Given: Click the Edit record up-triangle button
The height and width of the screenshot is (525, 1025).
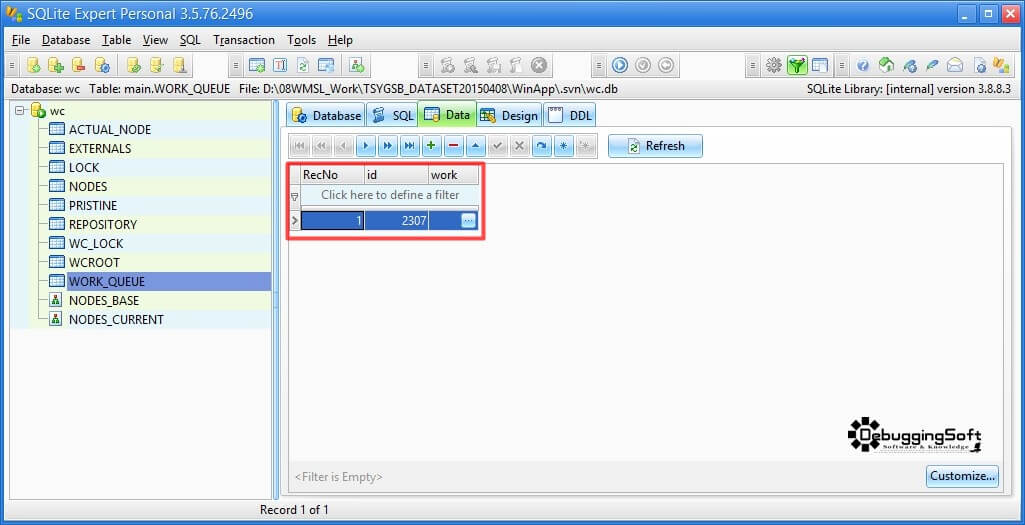Looking at the screenshot, I should click(x=475, y=146).
